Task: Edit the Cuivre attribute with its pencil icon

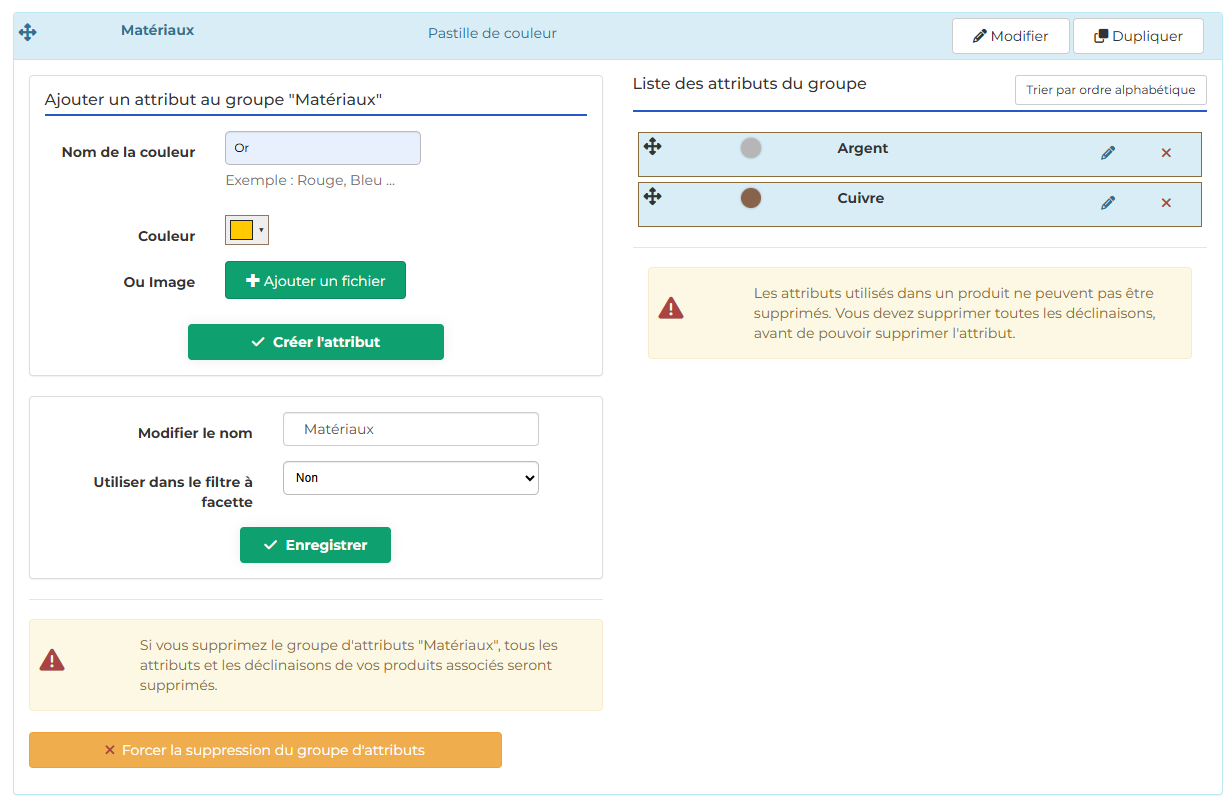Action: 1108,203
